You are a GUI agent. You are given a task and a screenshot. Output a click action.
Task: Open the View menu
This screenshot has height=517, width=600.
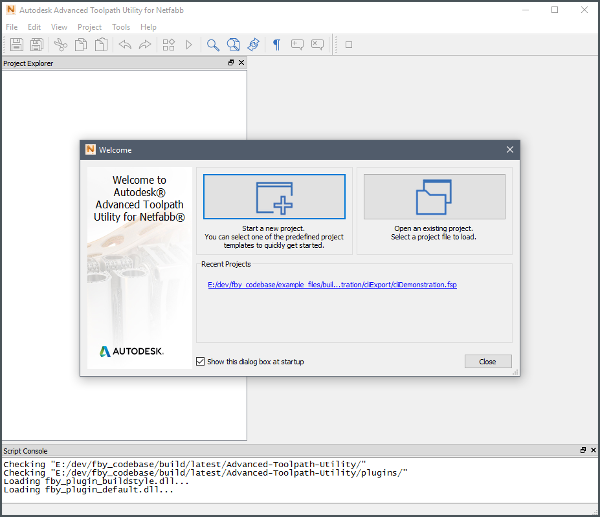59,27
